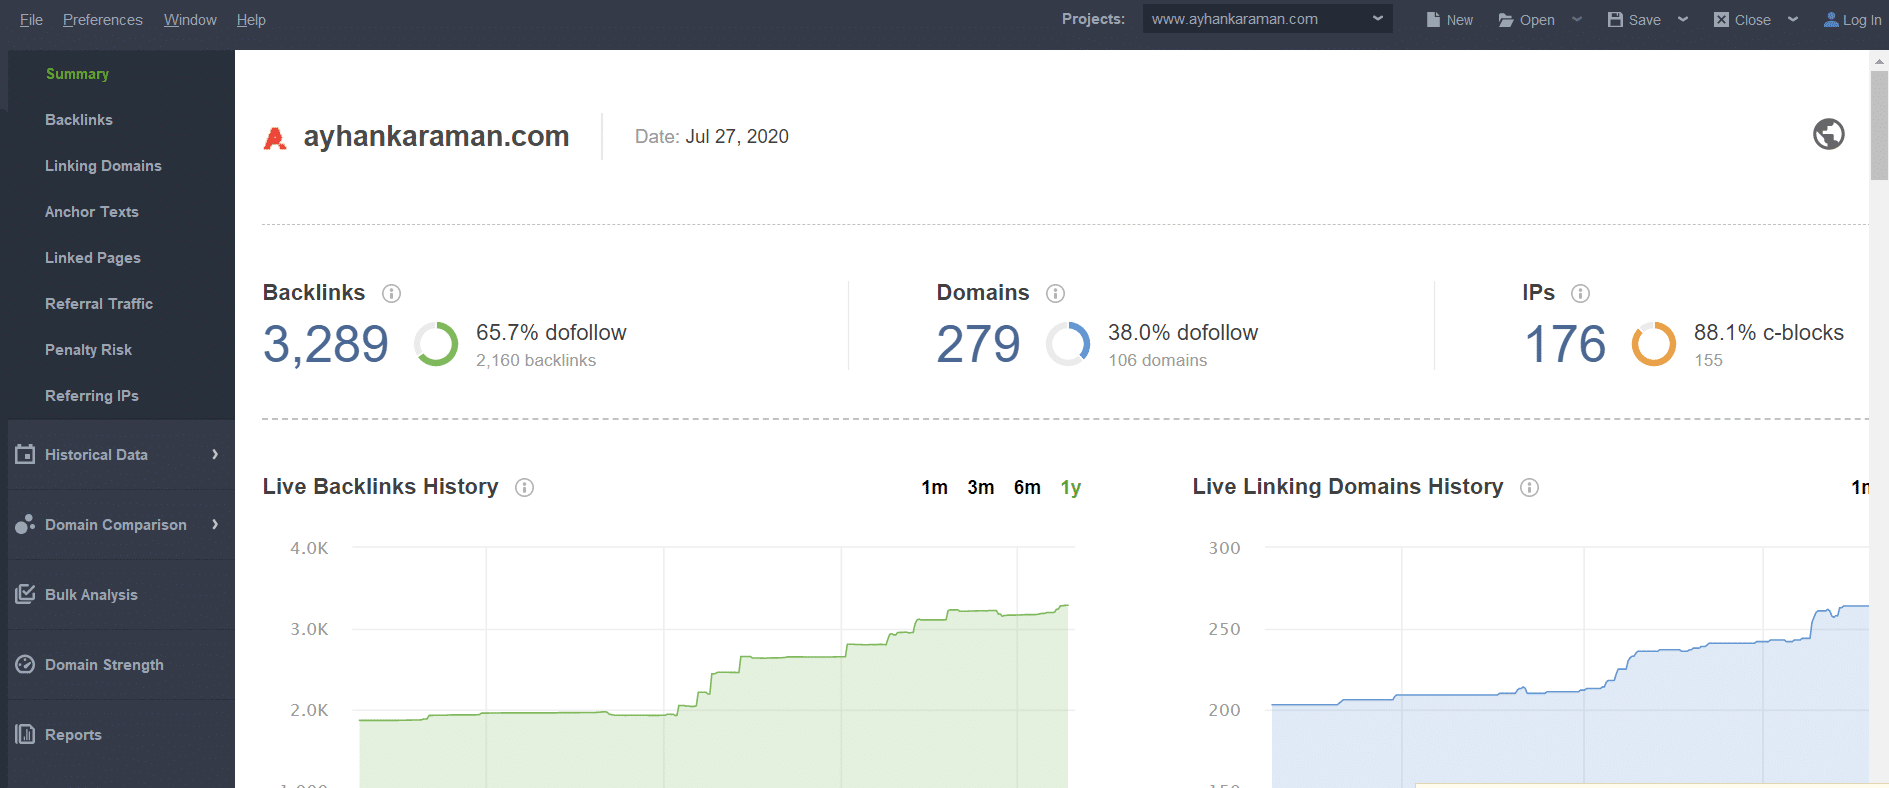The width and height of the screenshot is (1889, 788).
Task: Click the Bulk Analysis icon
Action: 25,594
